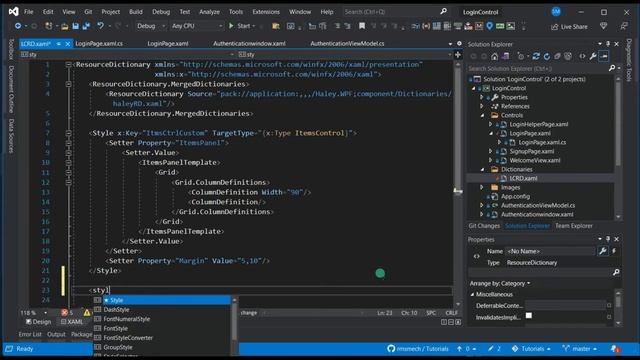Image resolution: width=640 pixels, height=360 pixels.
Task: Click the notifications bell in status bar
Action: (615, 349)
